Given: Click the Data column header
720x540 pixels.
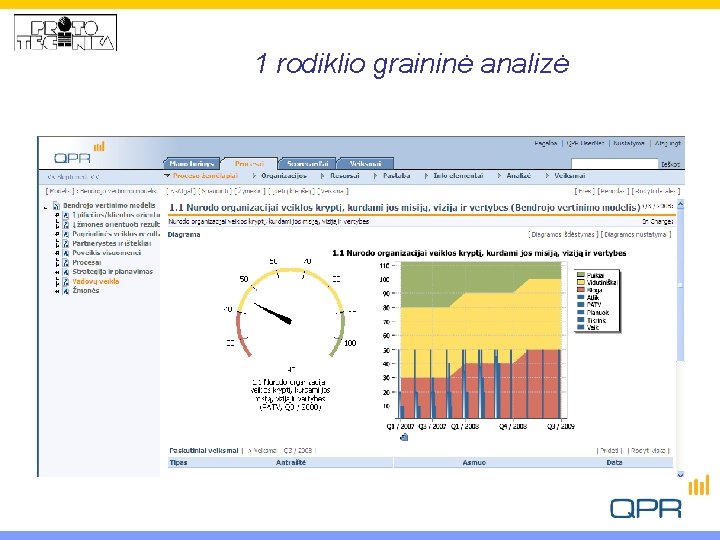Looking at the screenshot, I should [x=614, y=463].
